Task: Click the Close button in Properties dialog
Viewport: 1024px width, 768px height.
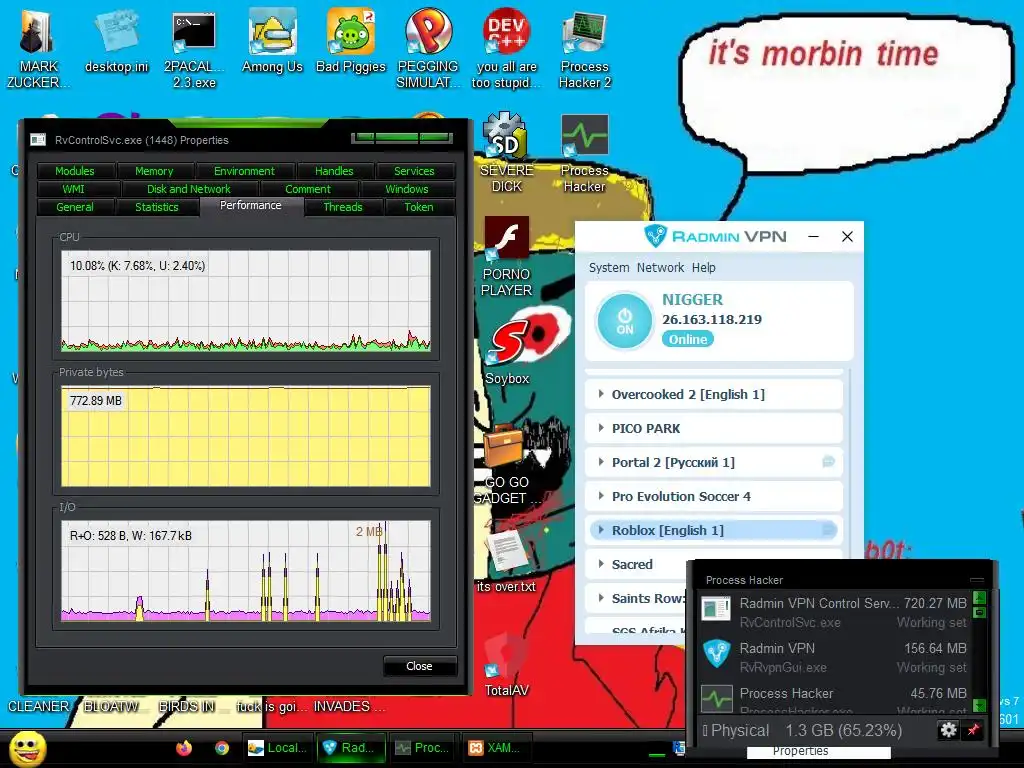Action: [419, 666]
